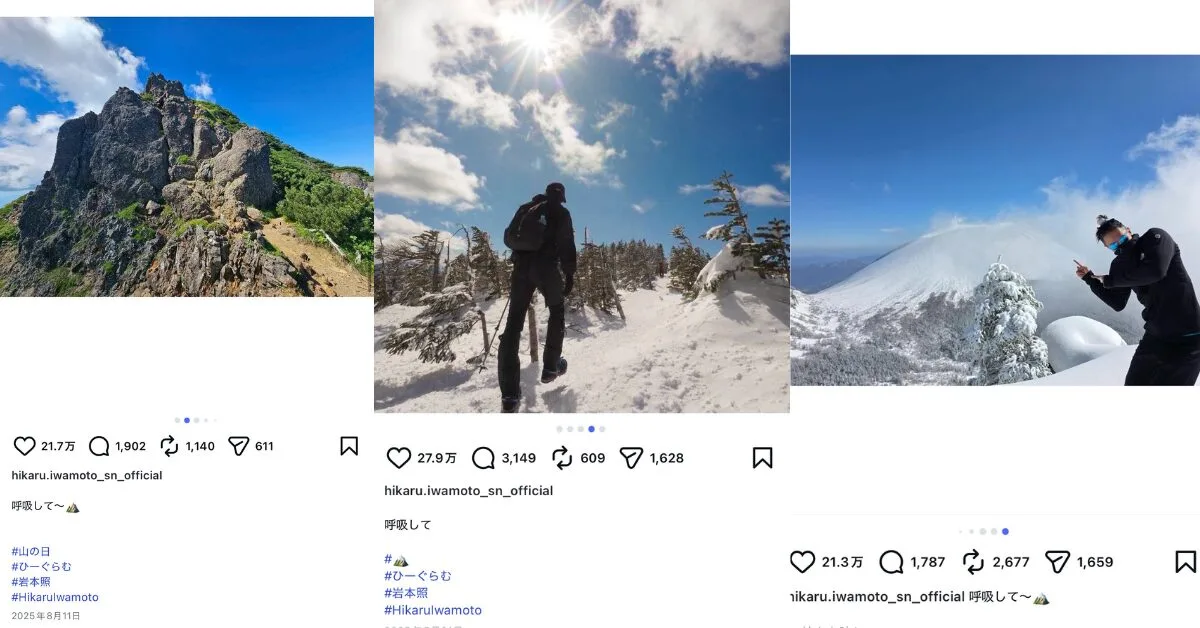Share the post with 611 shares
Screen dimensions: 1200x628
tap(238, 446)
